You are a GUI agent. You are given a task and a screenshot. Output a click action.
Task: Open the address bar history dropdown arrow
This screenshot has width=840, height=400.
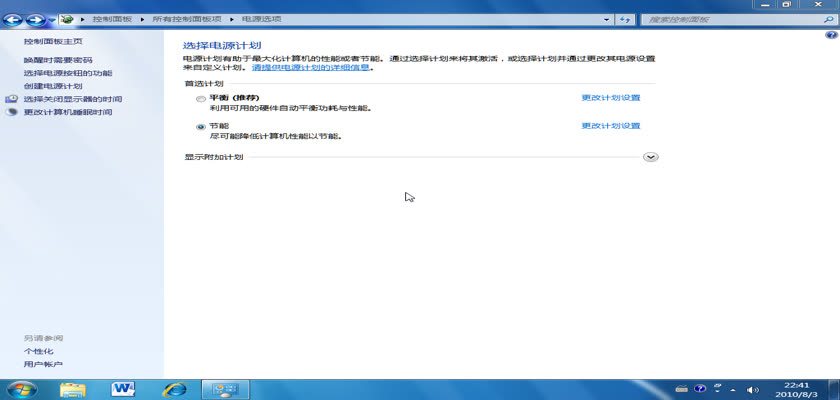click(x=606, y=19)
